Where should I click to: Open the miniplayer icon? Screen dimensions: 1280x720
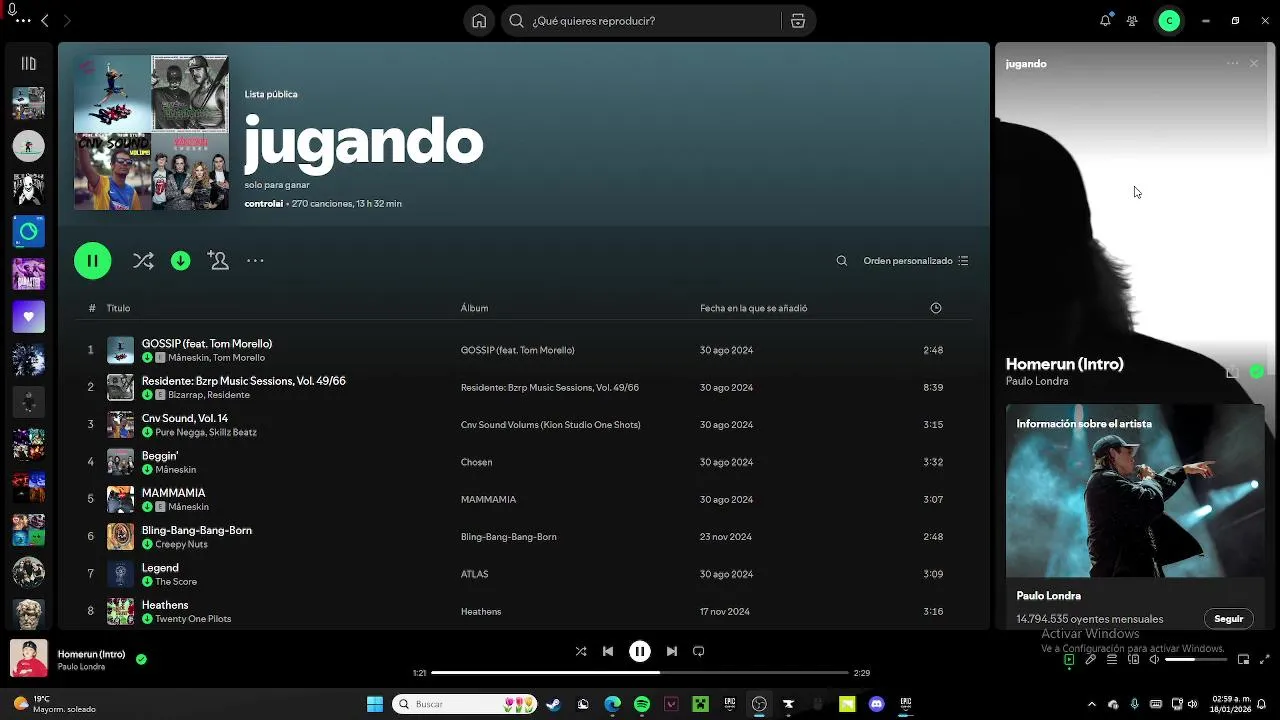coord(1243,660)
